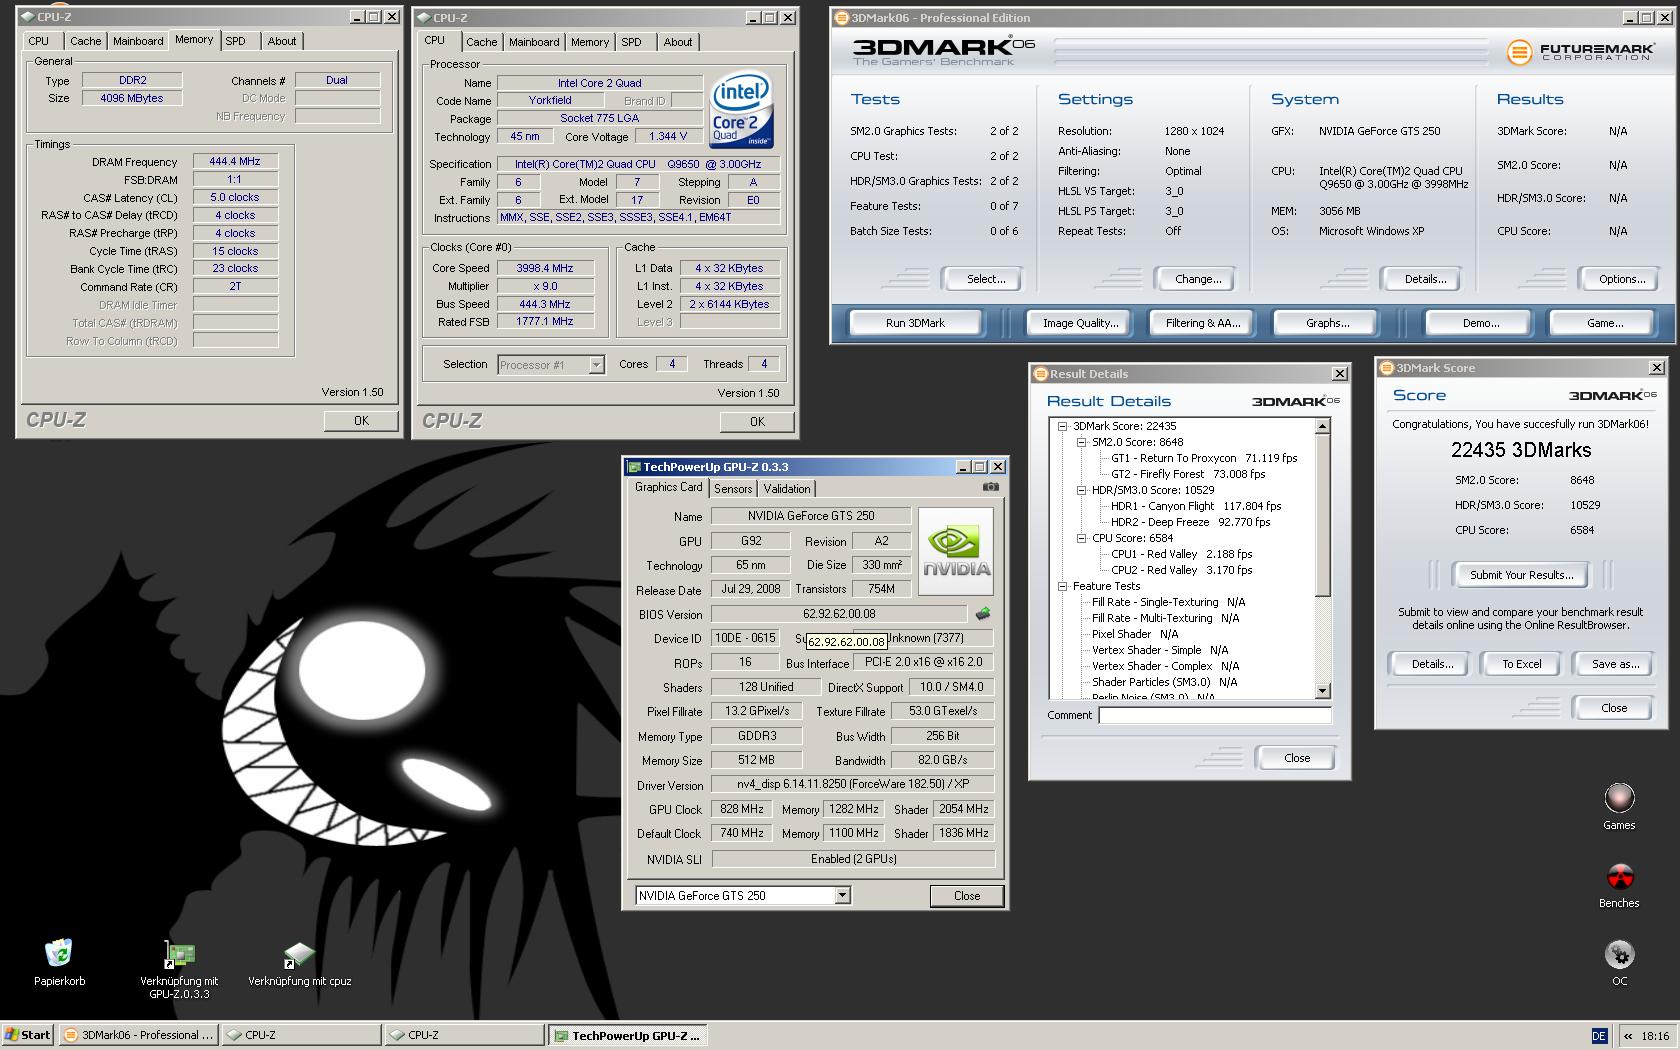Click the BIOS Version field 62.92.62.00.08
This screenshot has width=1680, height=1050.
point(838,614)
